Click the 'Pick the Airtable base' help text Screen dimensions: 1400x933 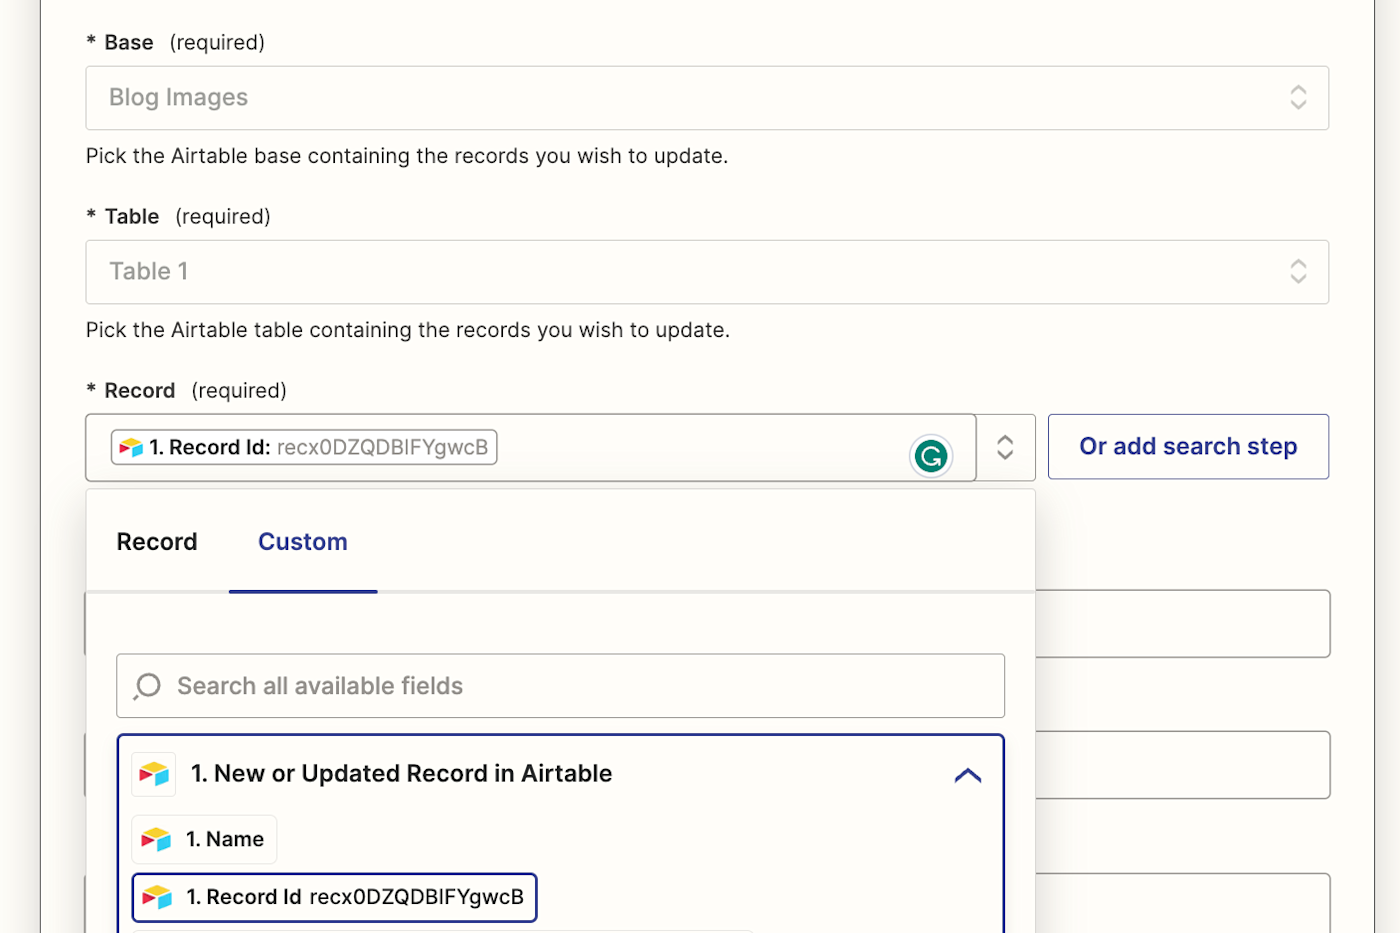coord(407,156)
